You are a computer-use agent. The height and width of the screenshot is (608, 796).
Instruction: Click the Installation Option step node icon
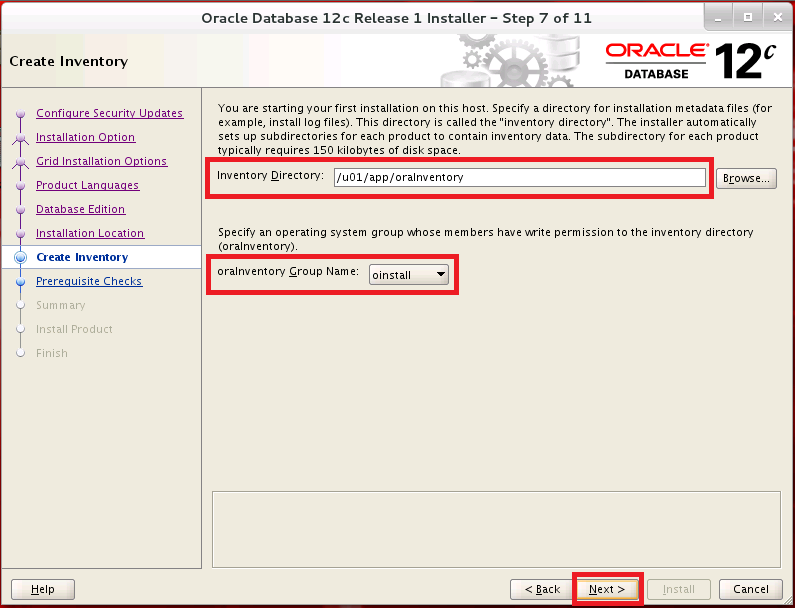[x=20, y=138]
